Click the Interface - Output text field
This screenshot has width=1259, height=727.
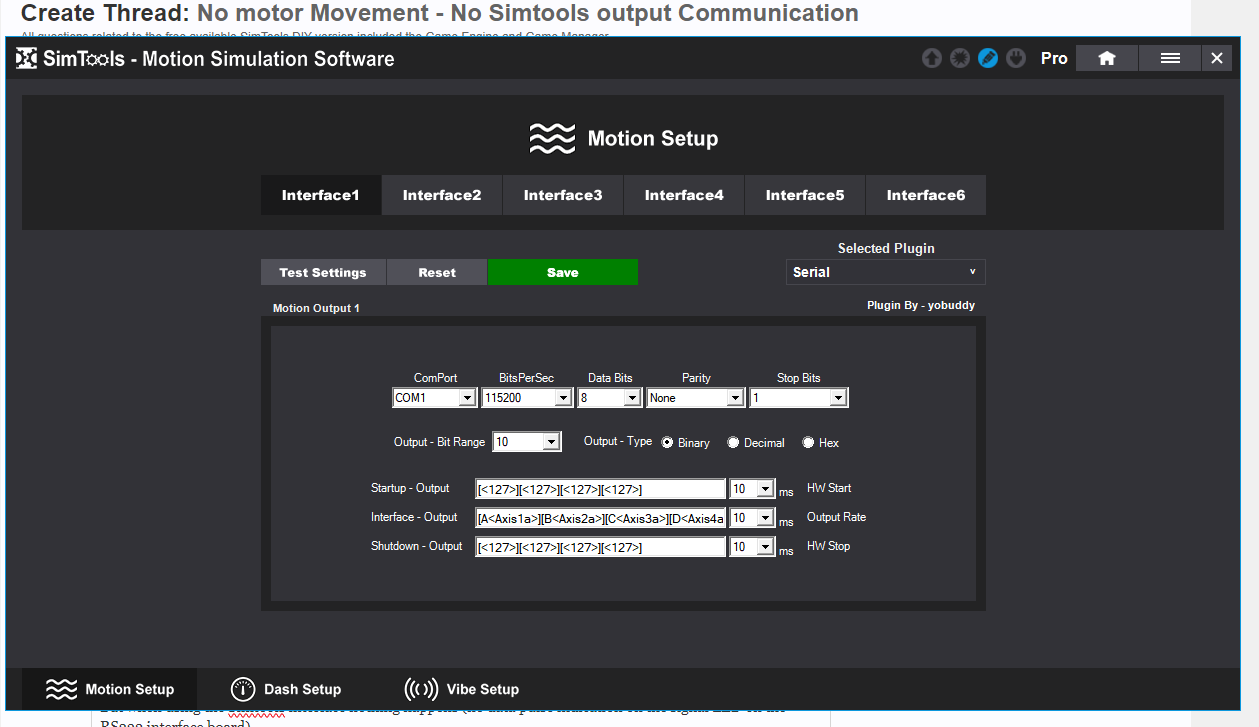(x=601, y=518)
